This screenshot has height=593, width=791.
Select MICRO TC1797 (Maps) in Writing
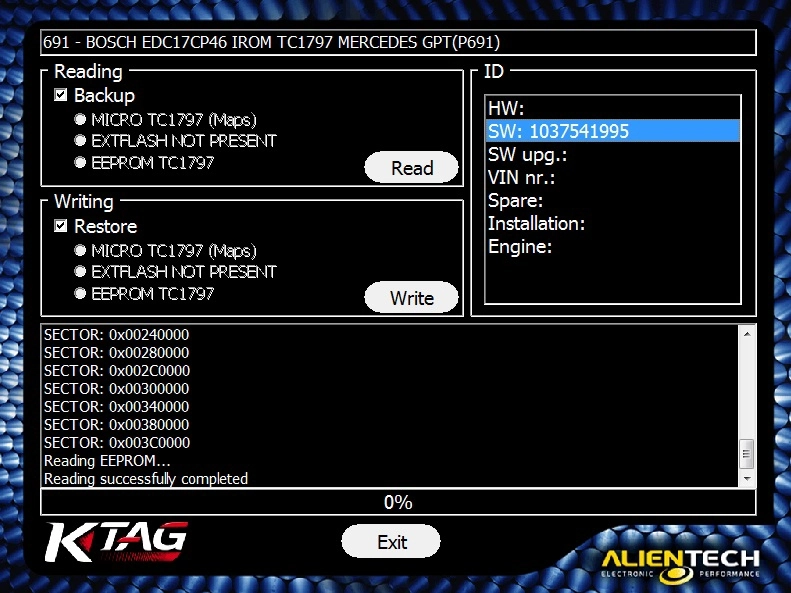click(80, 250)
